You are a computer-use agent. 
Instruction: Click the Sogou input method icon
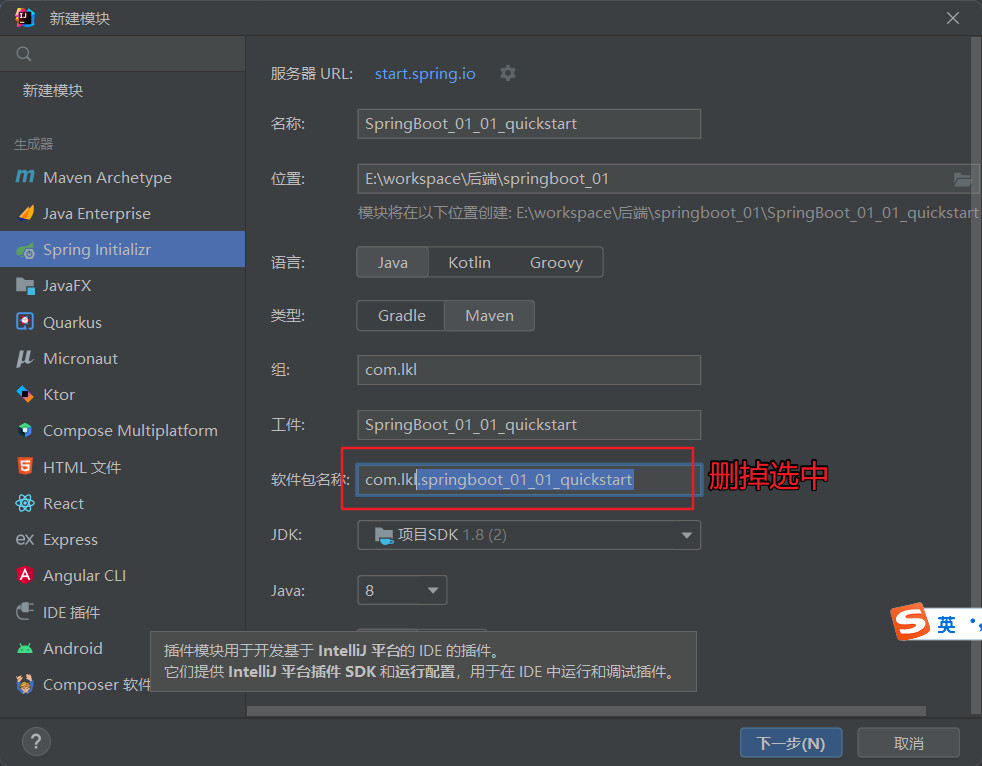click(911, 621)
